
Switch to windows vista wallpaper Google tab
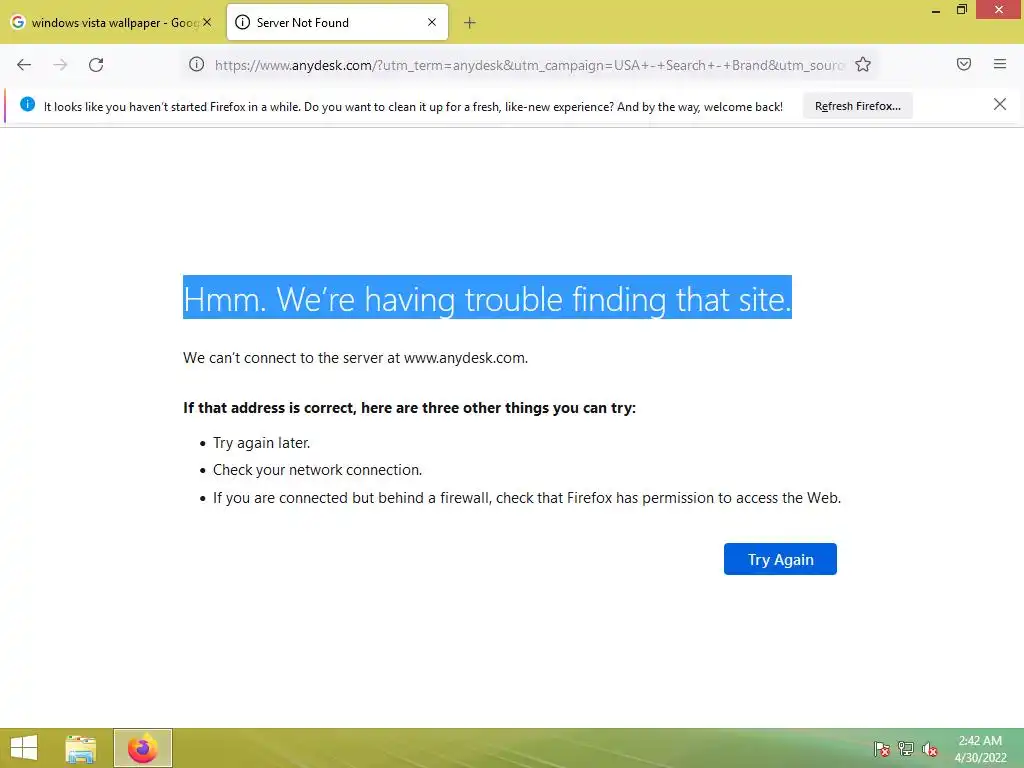point(111,22)
